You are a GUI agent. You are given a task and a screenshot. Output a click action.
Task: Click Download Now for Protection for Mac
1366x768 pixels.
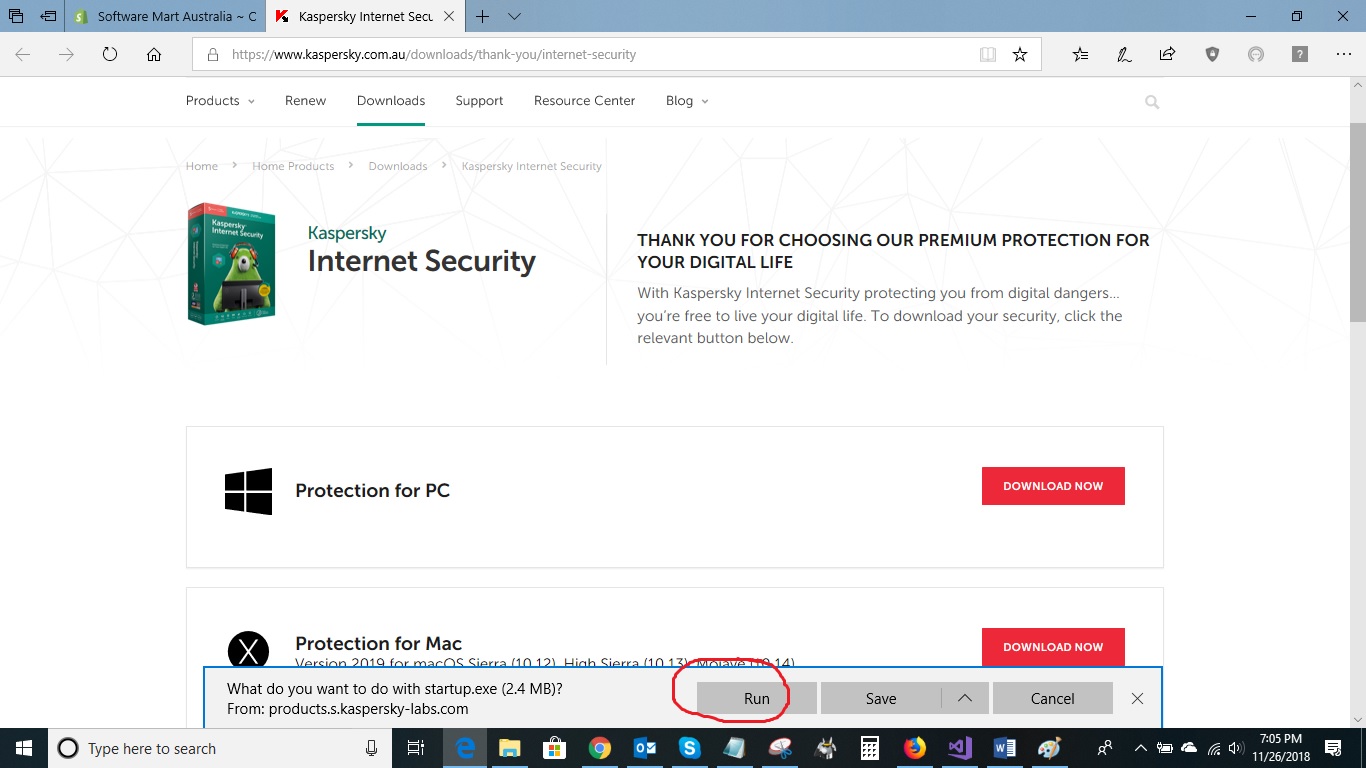tap(1053, 647)
